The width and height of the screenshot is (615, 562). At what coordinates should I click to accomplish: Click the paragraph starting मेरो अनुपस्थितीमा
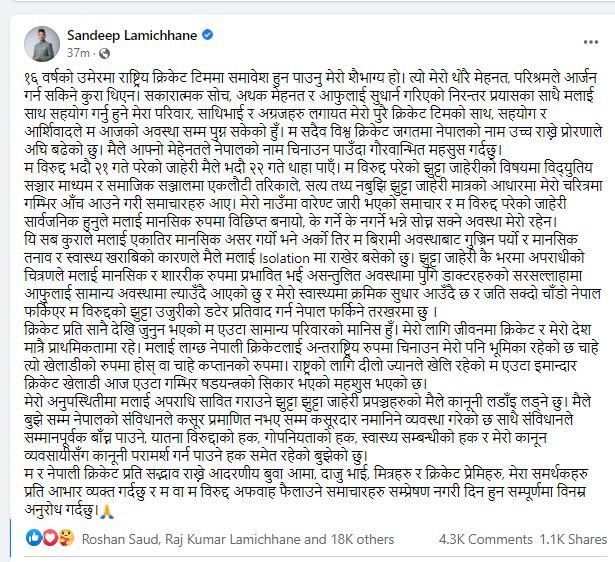(307, 429)
